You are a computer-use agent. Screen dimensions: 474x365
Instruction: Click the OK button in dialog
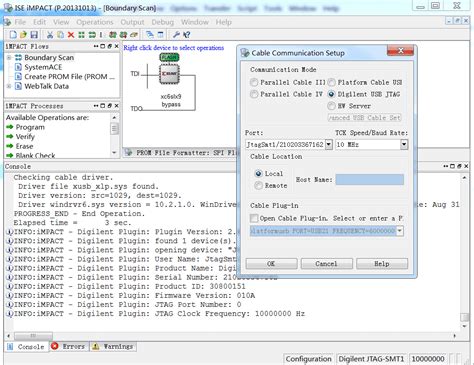coord(271,264)
